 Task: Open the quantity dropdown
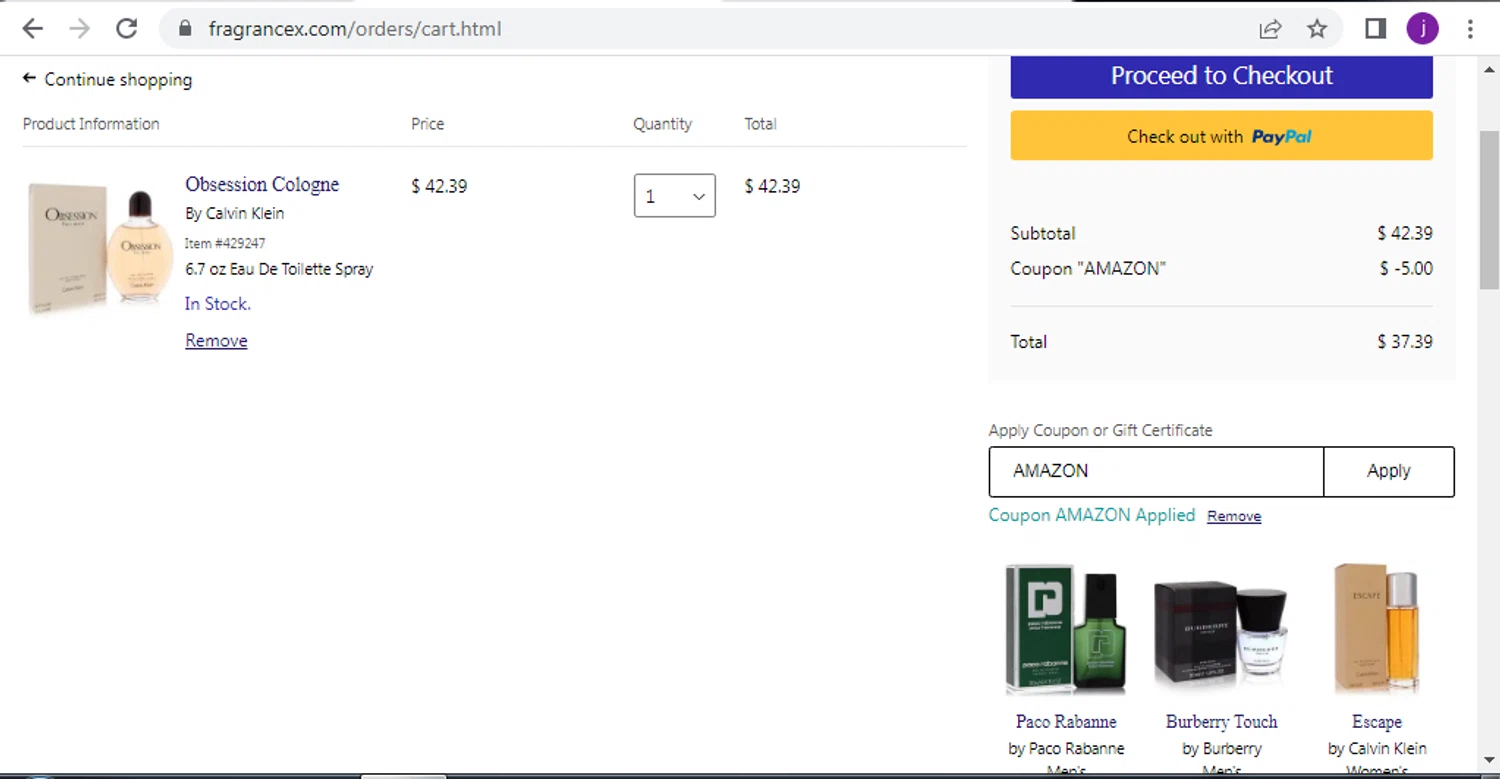[675, 196]
